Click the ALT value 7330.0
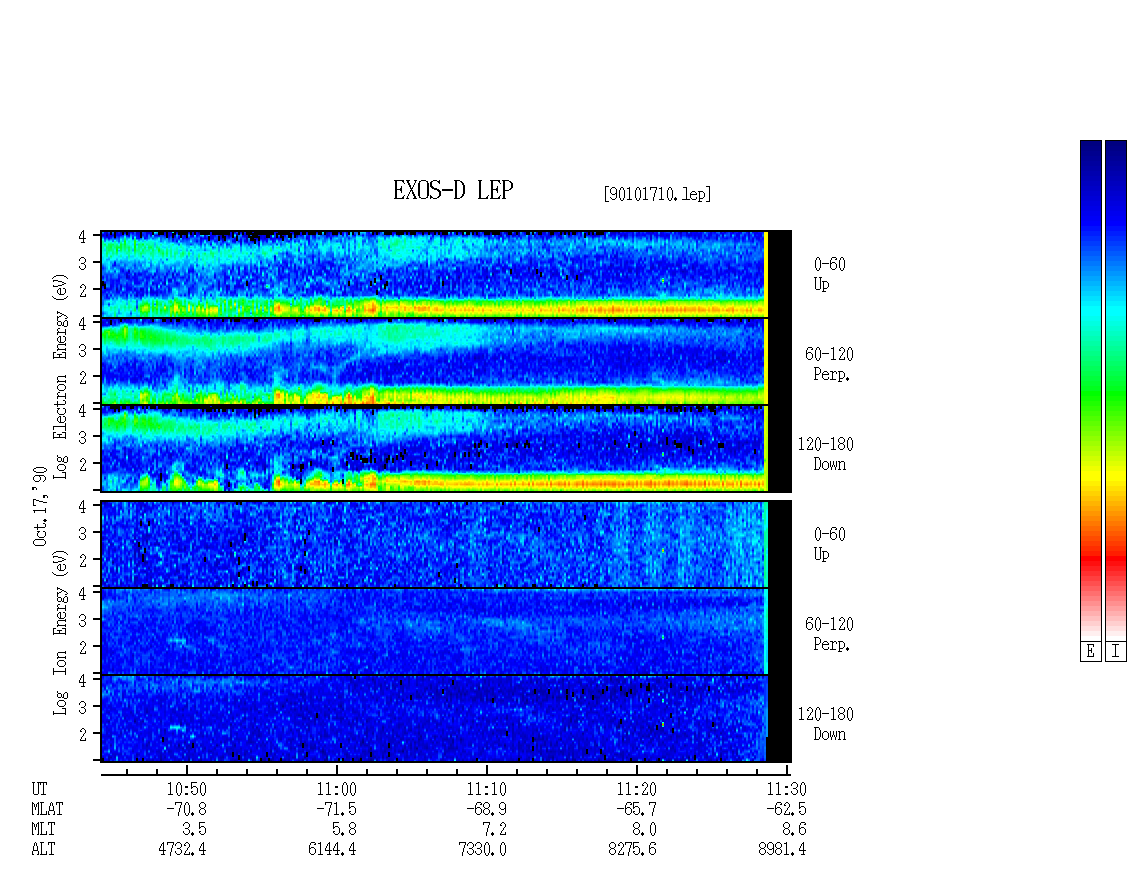This screenshot has width=1130, height=875. [x=482, y=850]
